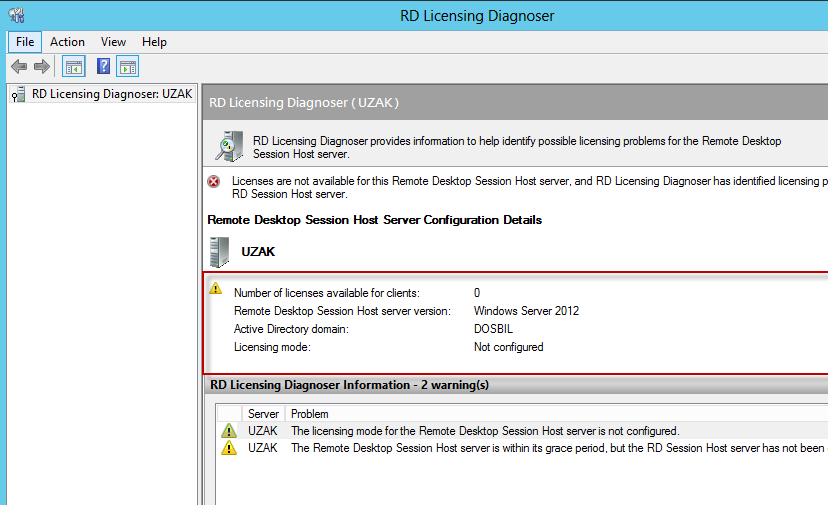Click the diagnoser magnifier icon in the description
The width and height of the screenshot is (828, 505).
[x=229, y=146]
